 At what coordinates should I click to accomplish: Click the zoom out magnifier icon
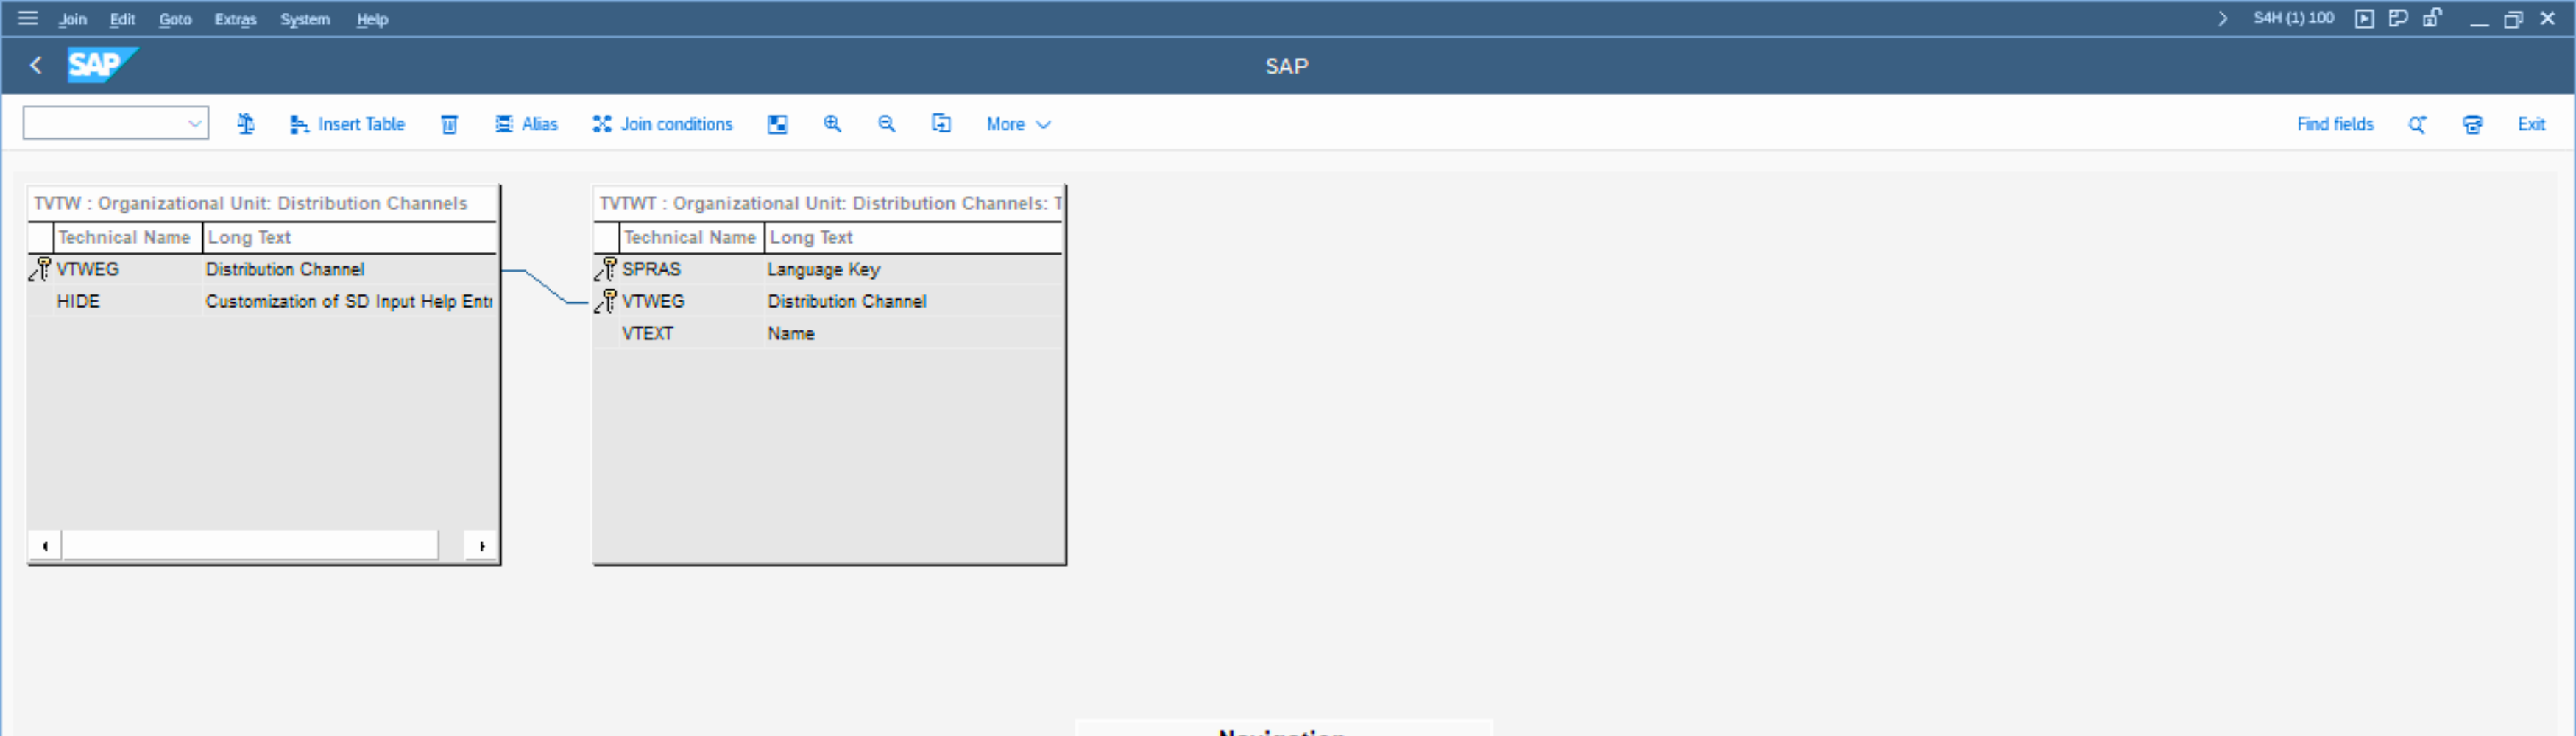[x=886, y=124]
